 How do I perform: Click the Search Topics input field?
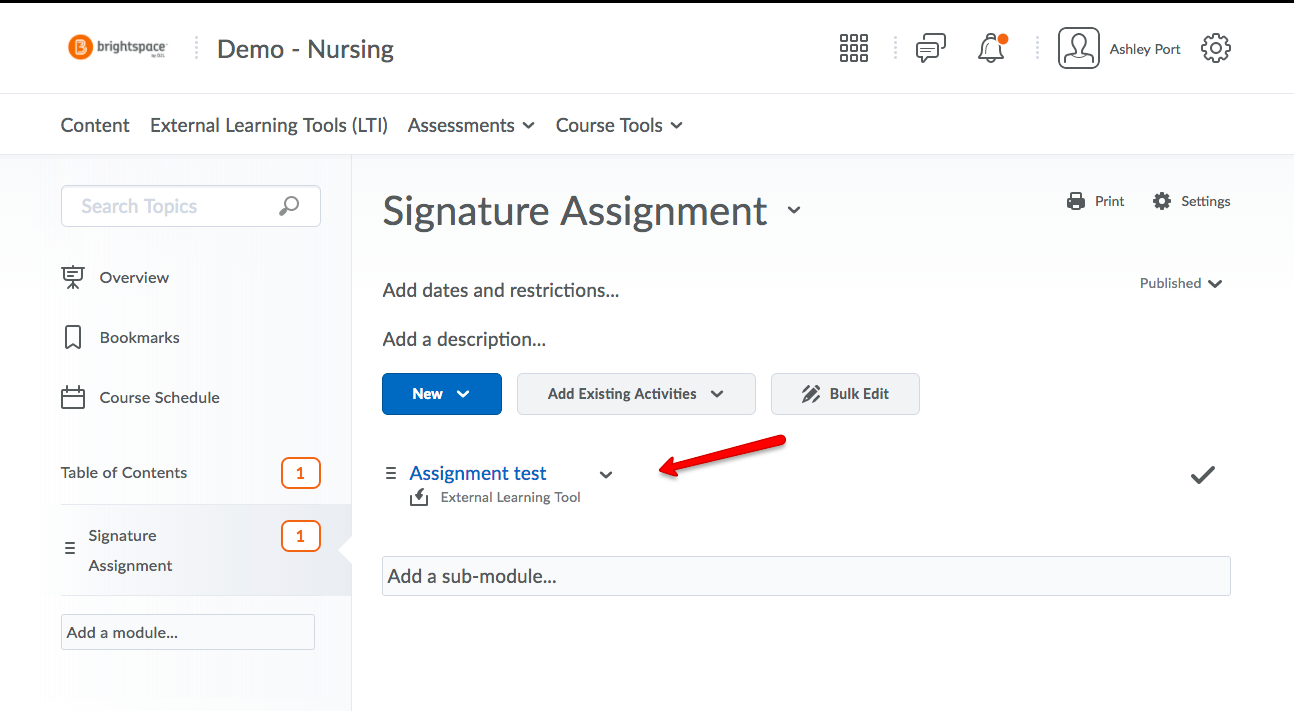click(170, 206)
